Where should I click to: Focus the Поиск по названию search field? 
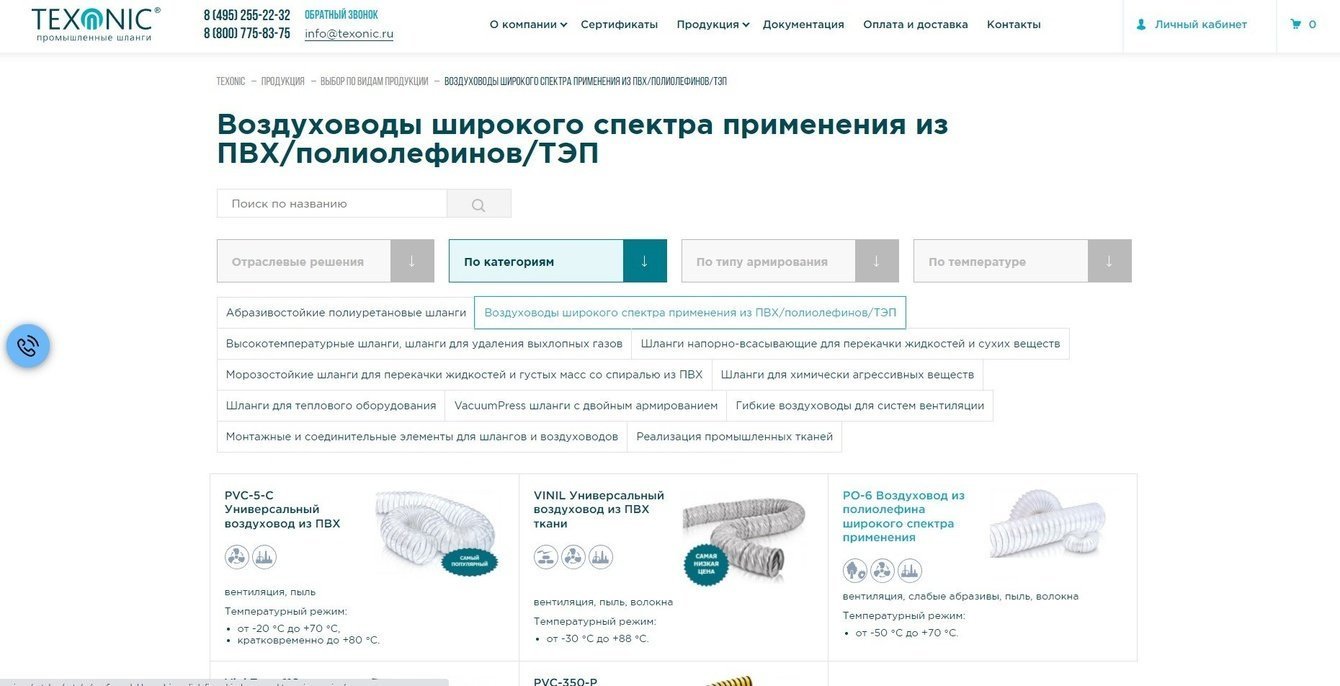tap(332, 204)
